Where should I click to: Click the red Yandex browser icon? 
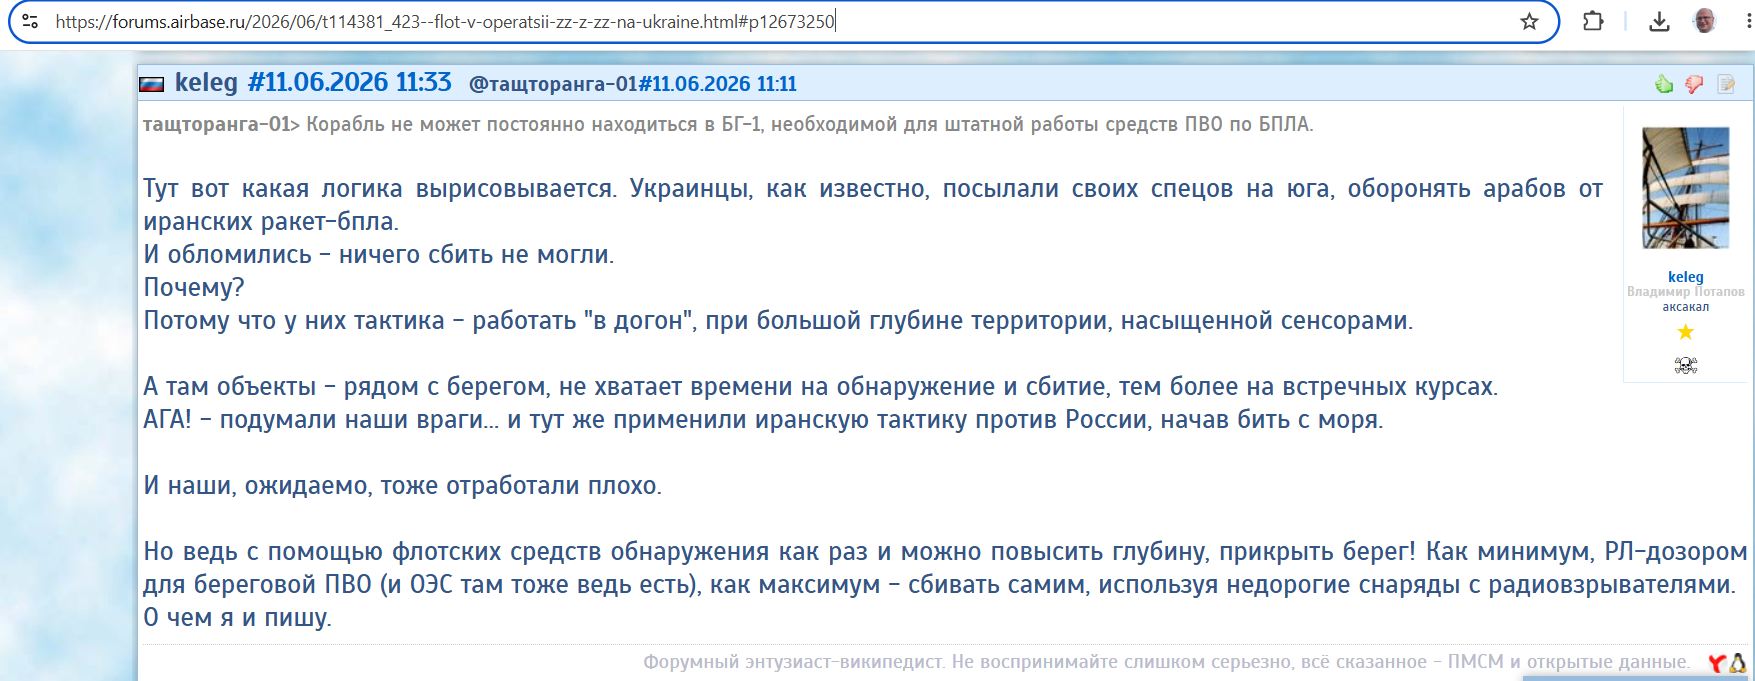1716,663
